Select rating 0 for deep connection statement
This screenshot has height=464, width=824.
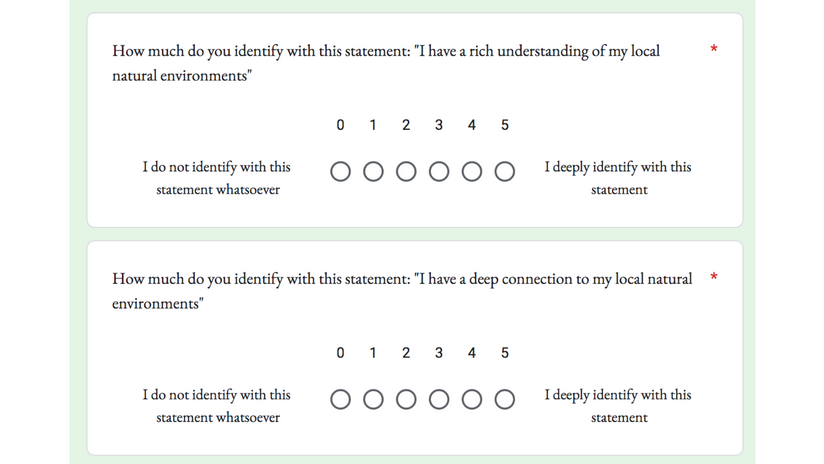tap(341, 400)
